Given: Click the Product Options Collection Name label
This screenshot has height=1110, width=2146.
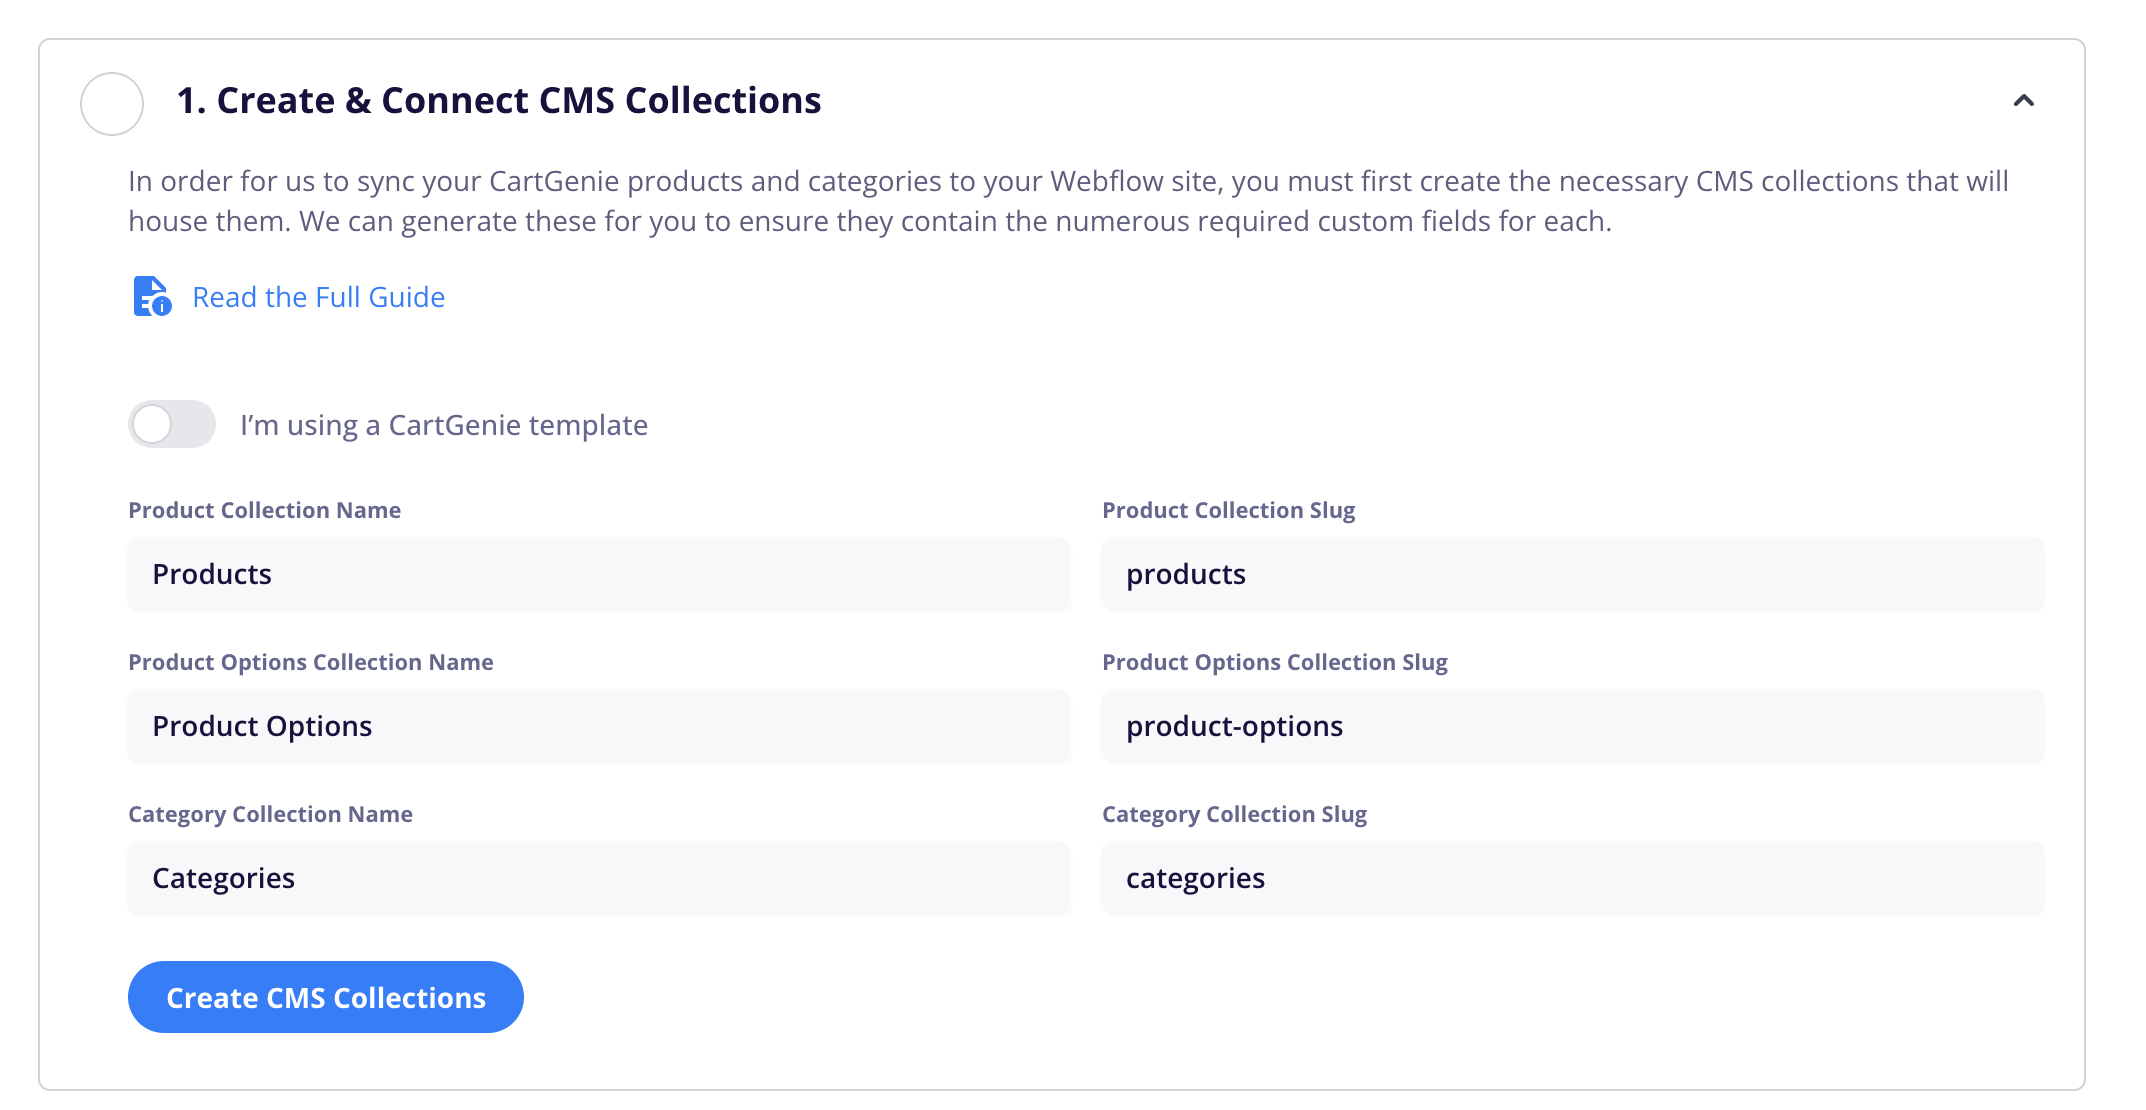Looking at the screenshot, I should 311,662.
